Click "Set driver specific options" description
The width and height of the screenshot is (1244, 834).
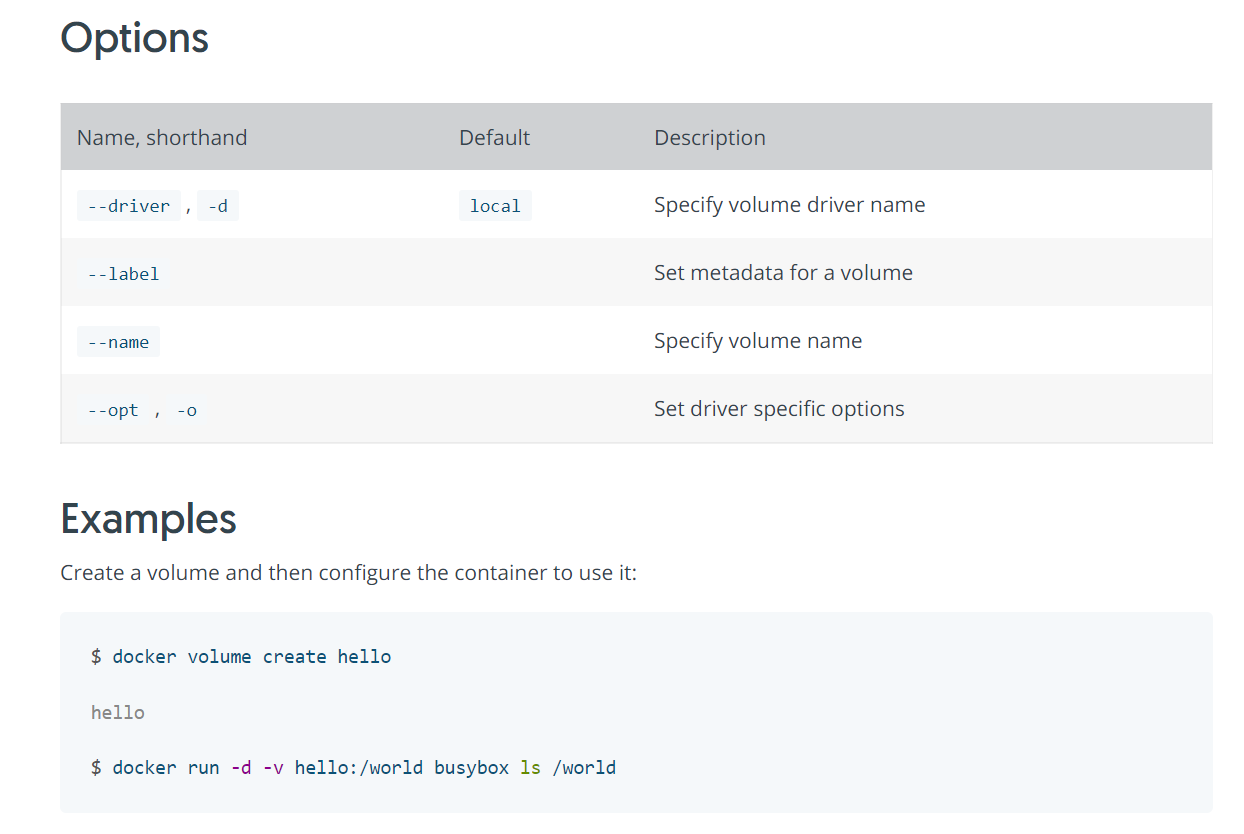[x=779, y=409]
